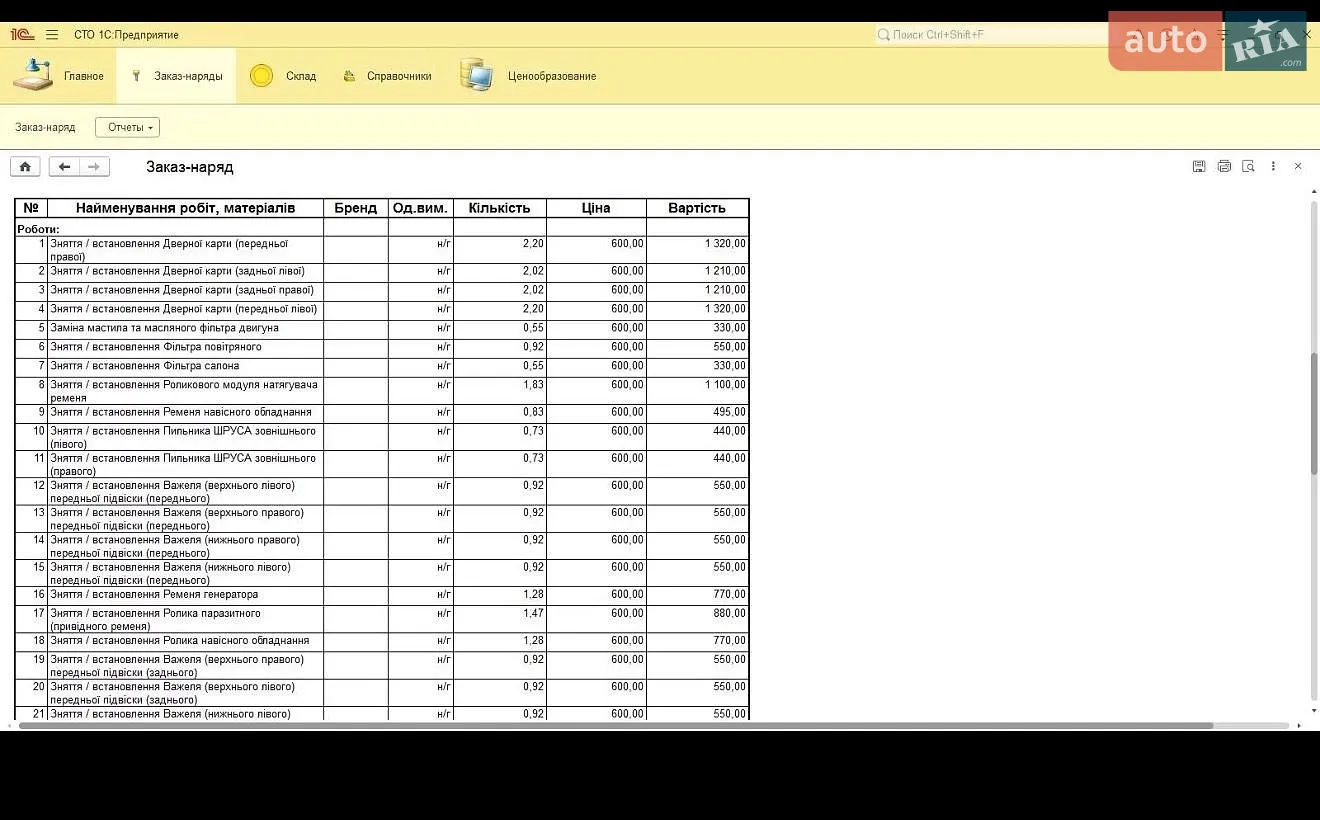Focus the Поиск search field
1320x820 pixels.
coord(990,35)
